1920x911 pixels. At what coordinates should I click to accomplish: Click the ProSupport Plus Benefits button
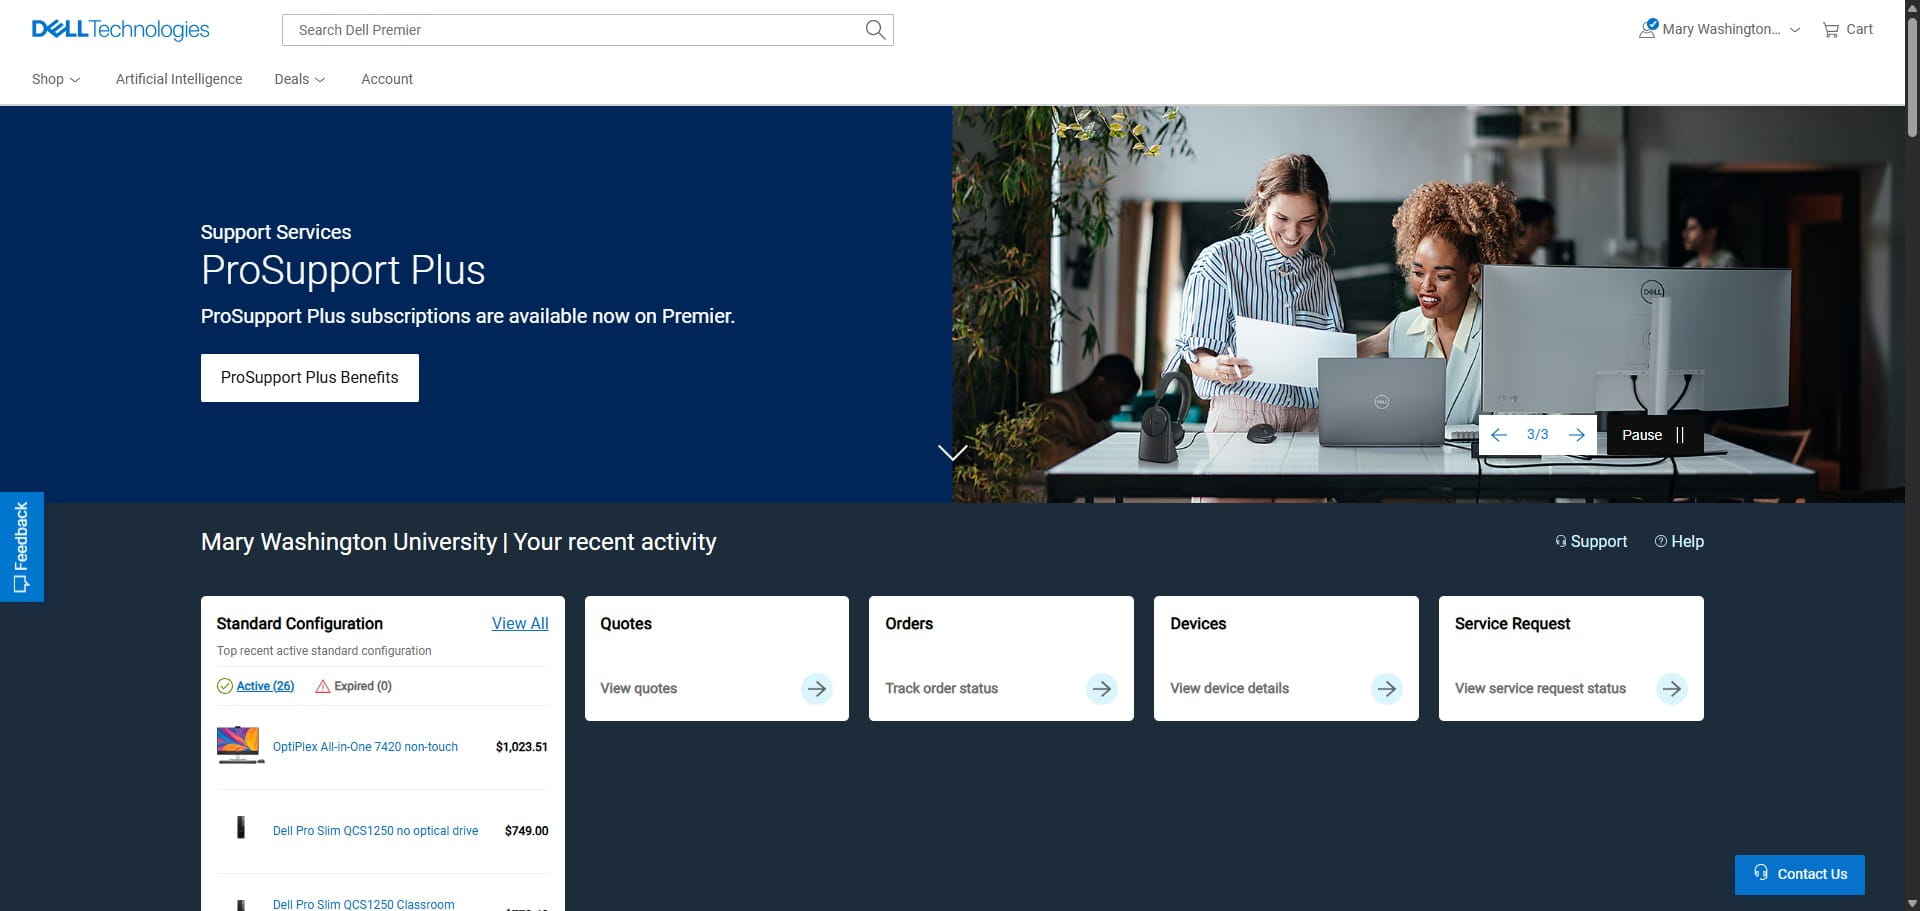click(x=309, y=377)
